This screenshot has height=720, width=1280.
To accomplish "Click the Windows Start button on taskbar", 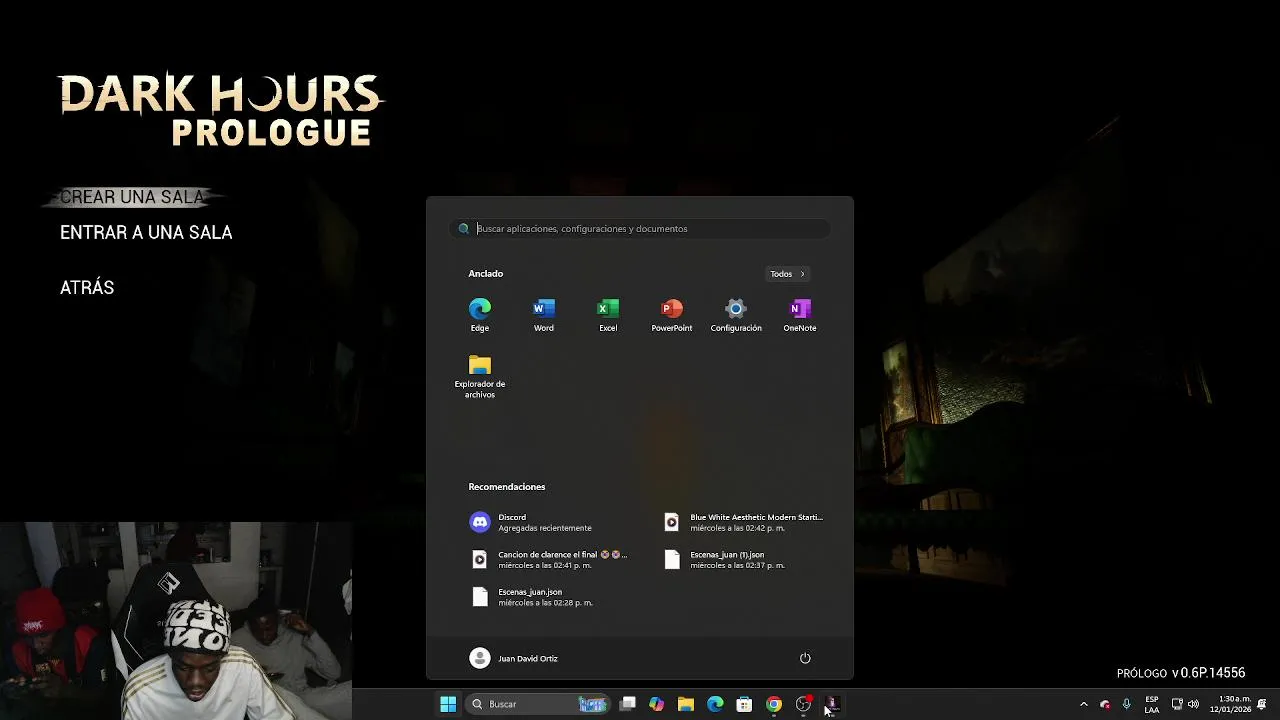I will [448, 704].
